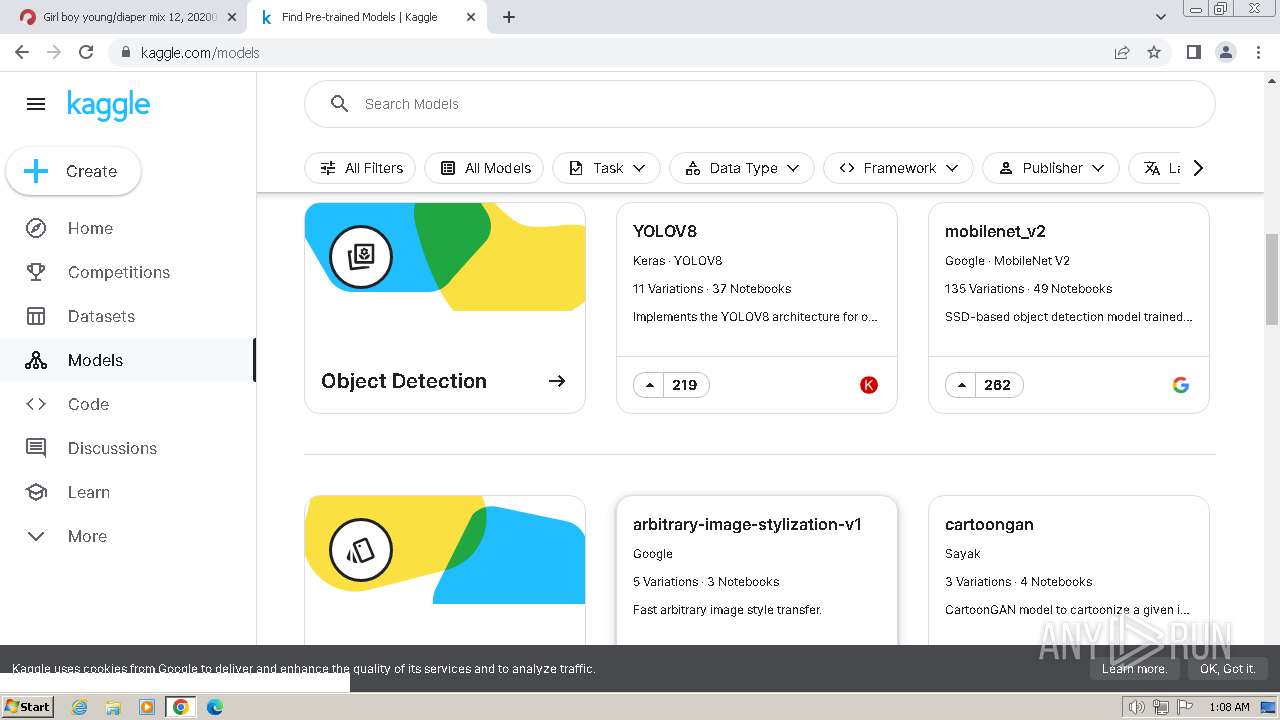The width and height of the screenshot is (1280, 720).
Task: Select the All Models filter chip
Action: coord(484,168)
